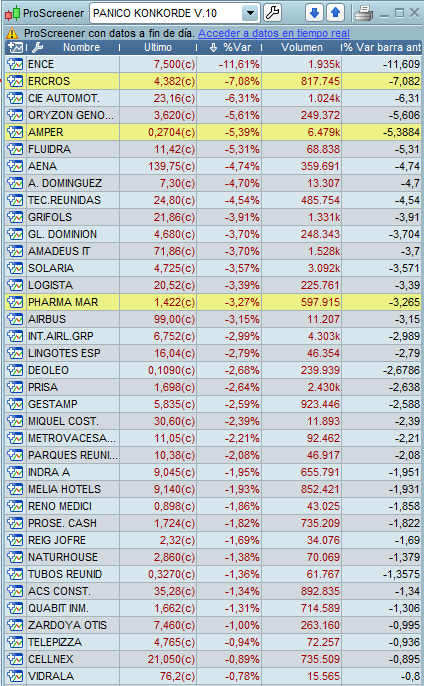Select the RENO MEDICI name cell

[x=73, y=506]
